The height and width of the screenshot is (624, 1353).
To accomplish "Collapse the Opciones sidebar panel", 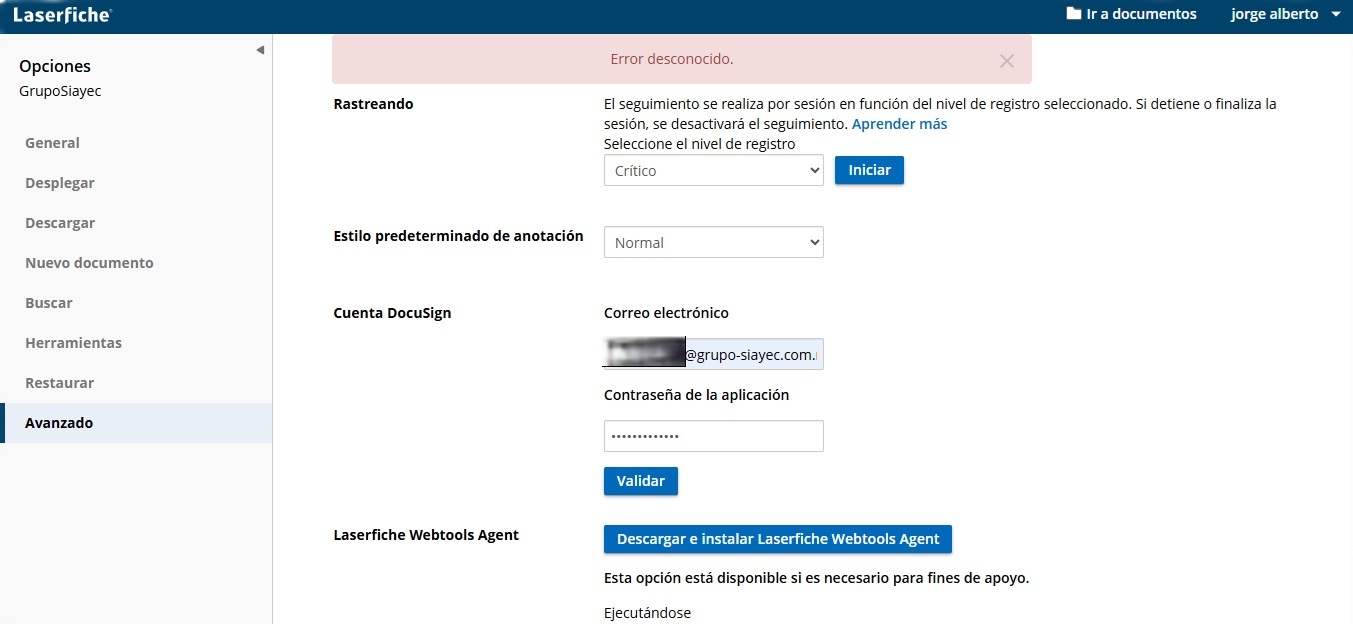I will tap(260, 50).
